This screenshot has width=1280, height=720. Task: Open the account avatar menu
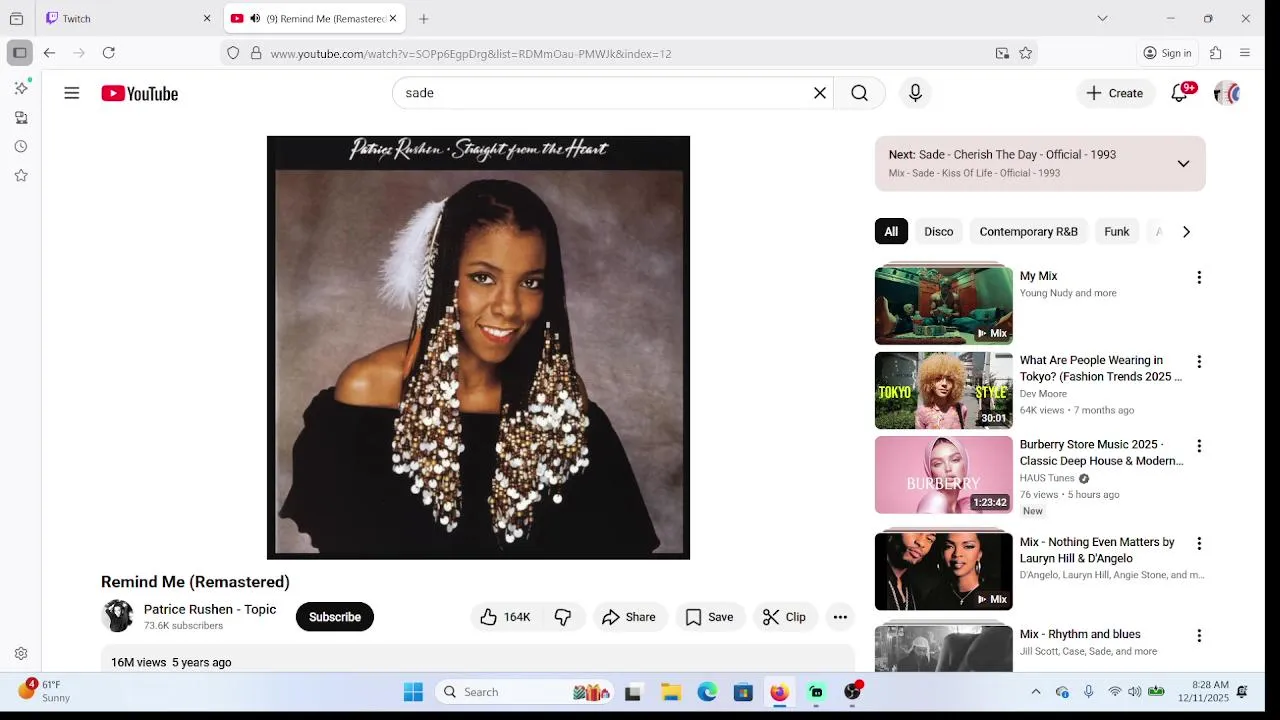1226,93
